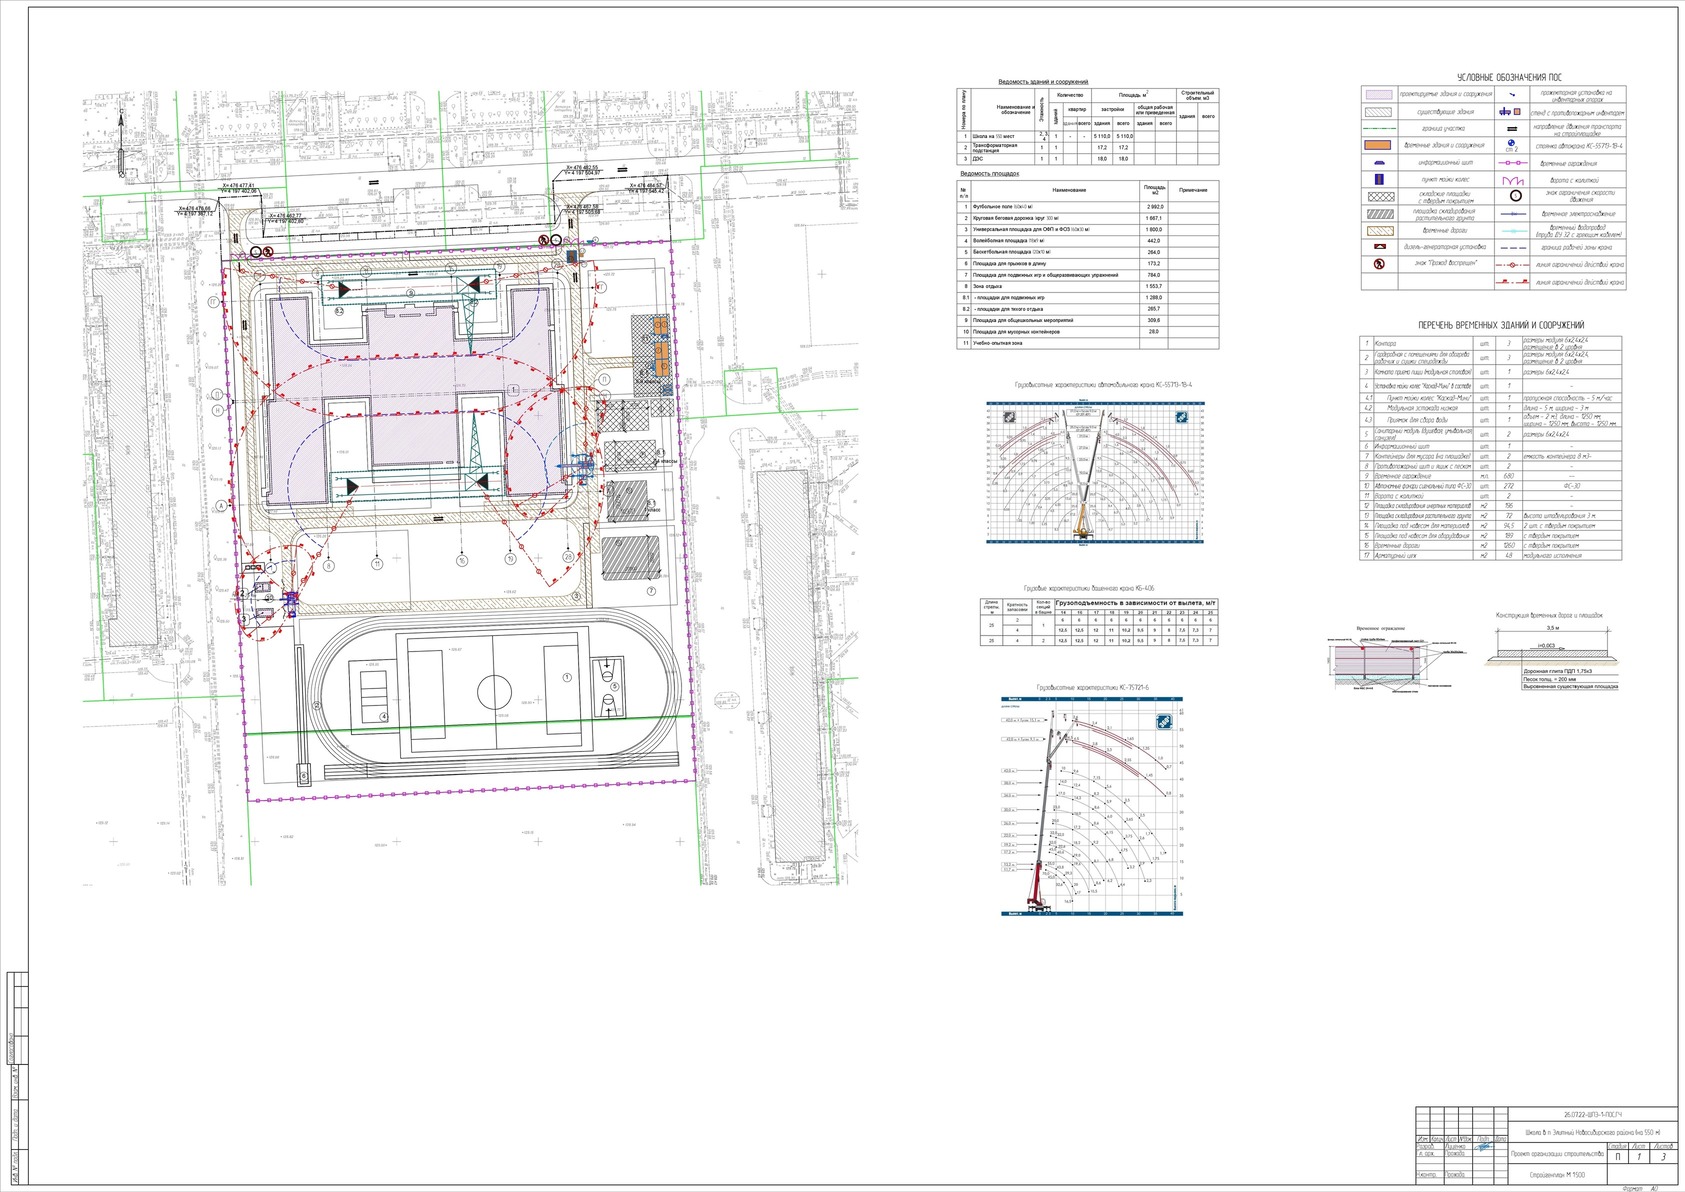This screenshot has width=1685, height=1192.
Task: Select the 'Трансформаторная подстанция' table row
Action: point(1088,147)
